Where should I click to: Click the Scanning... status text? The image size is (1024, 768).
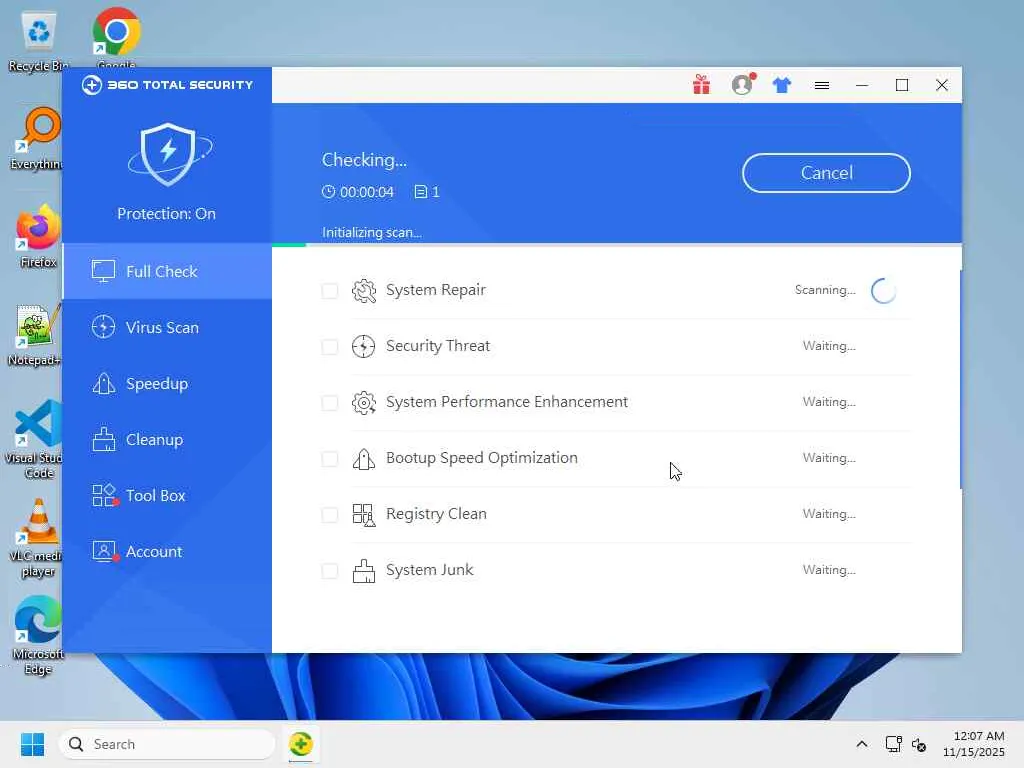tap(825, 290)
